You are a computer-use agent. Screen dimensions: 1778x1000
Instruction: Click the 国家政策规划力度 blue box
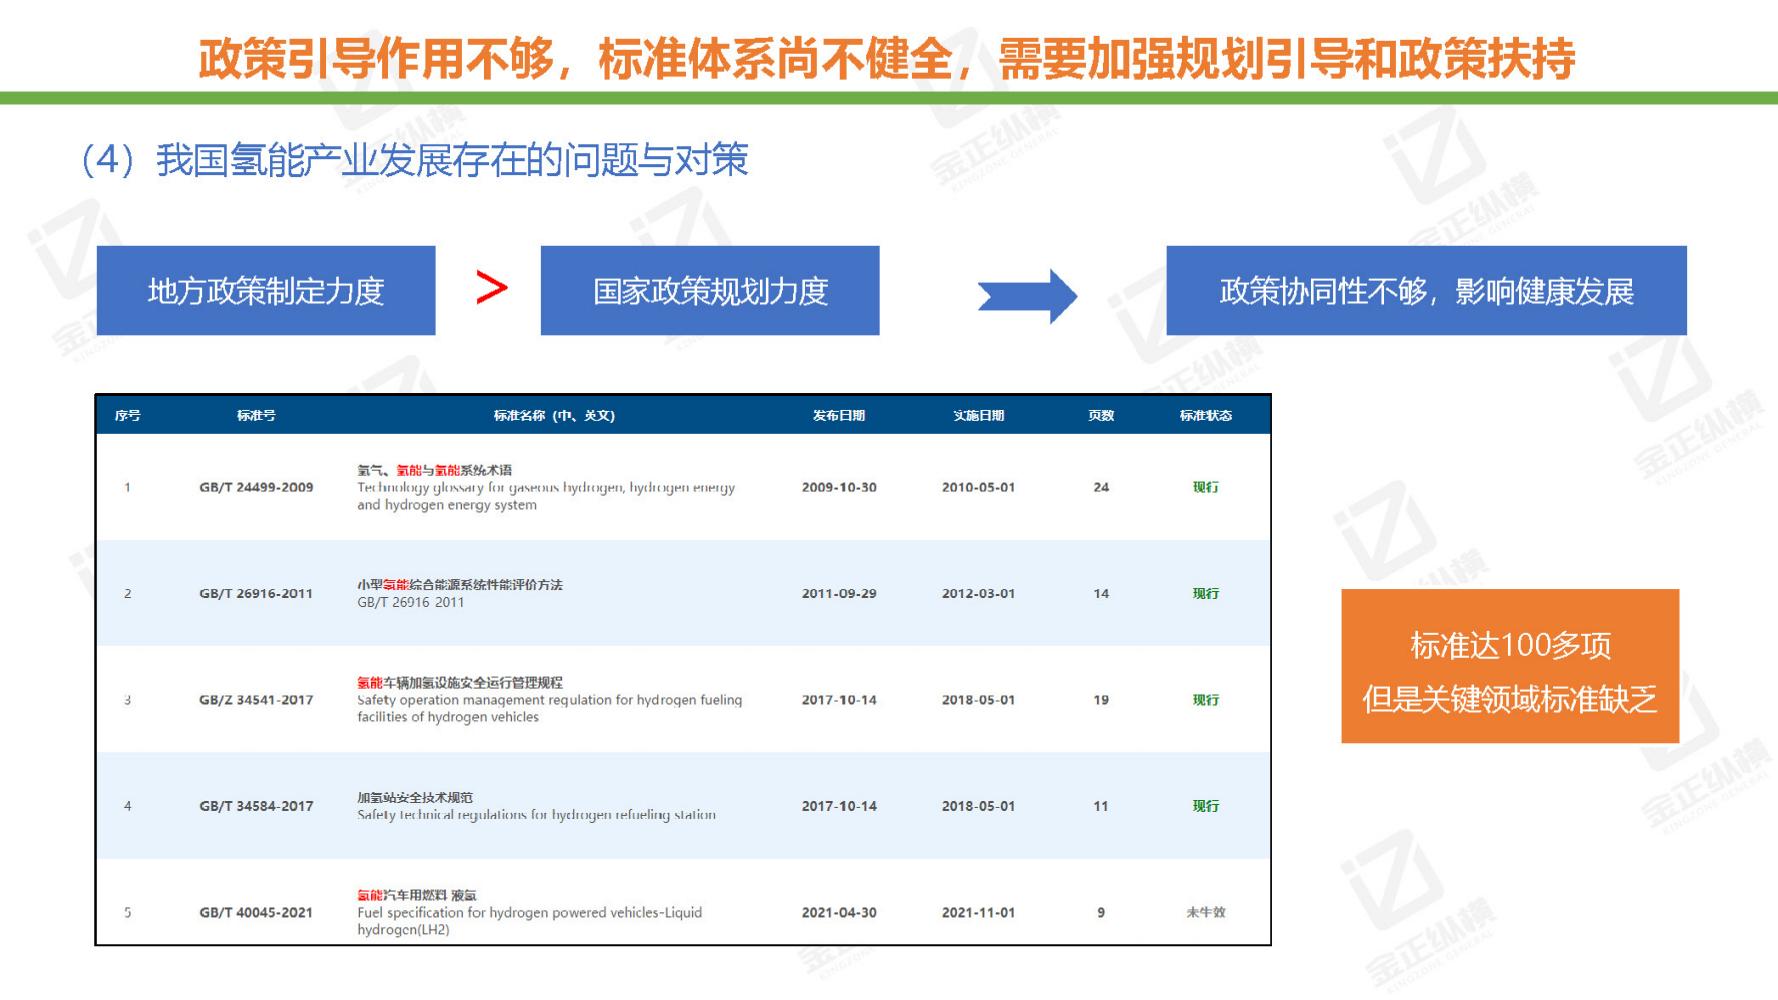[710, 290]
